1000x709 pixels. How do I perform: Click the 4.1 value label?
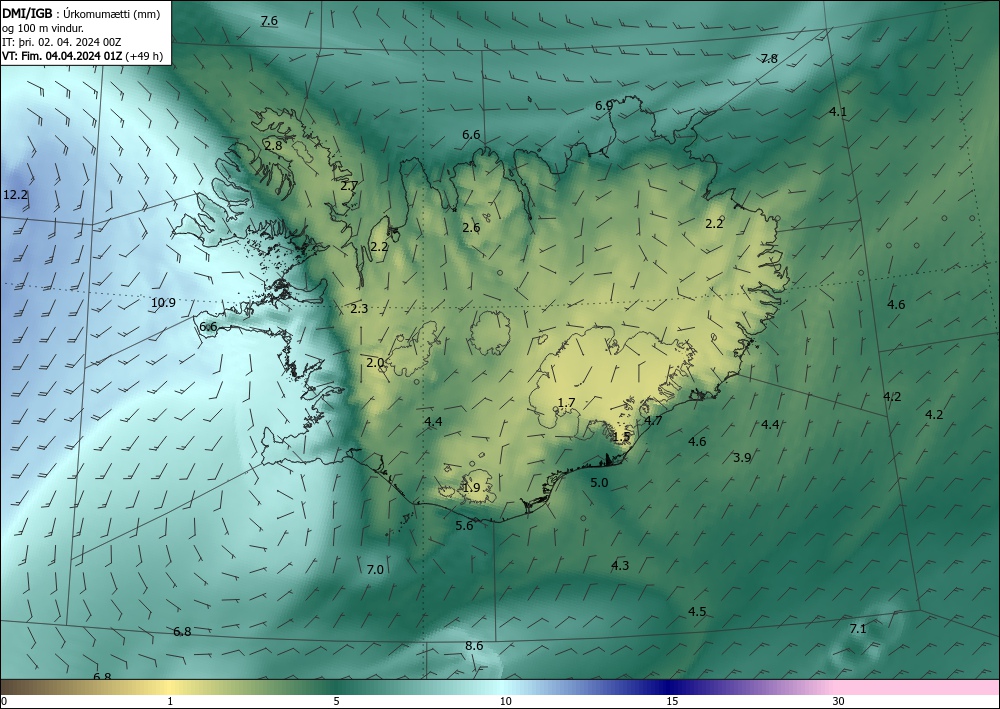837,112
